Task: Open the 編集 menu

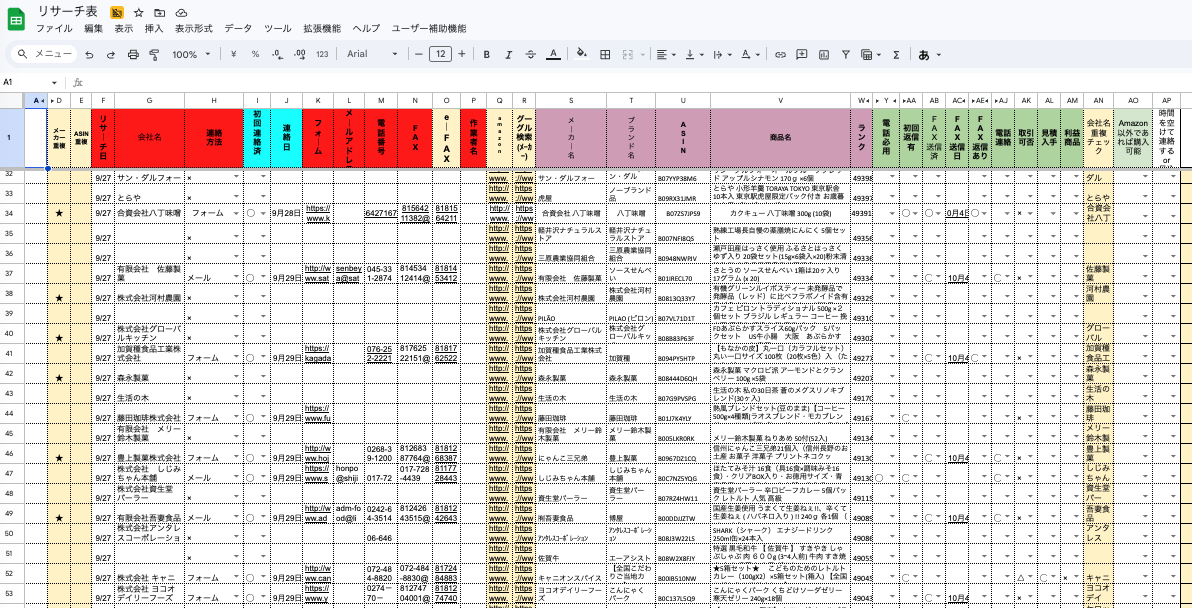Action: 94,29
